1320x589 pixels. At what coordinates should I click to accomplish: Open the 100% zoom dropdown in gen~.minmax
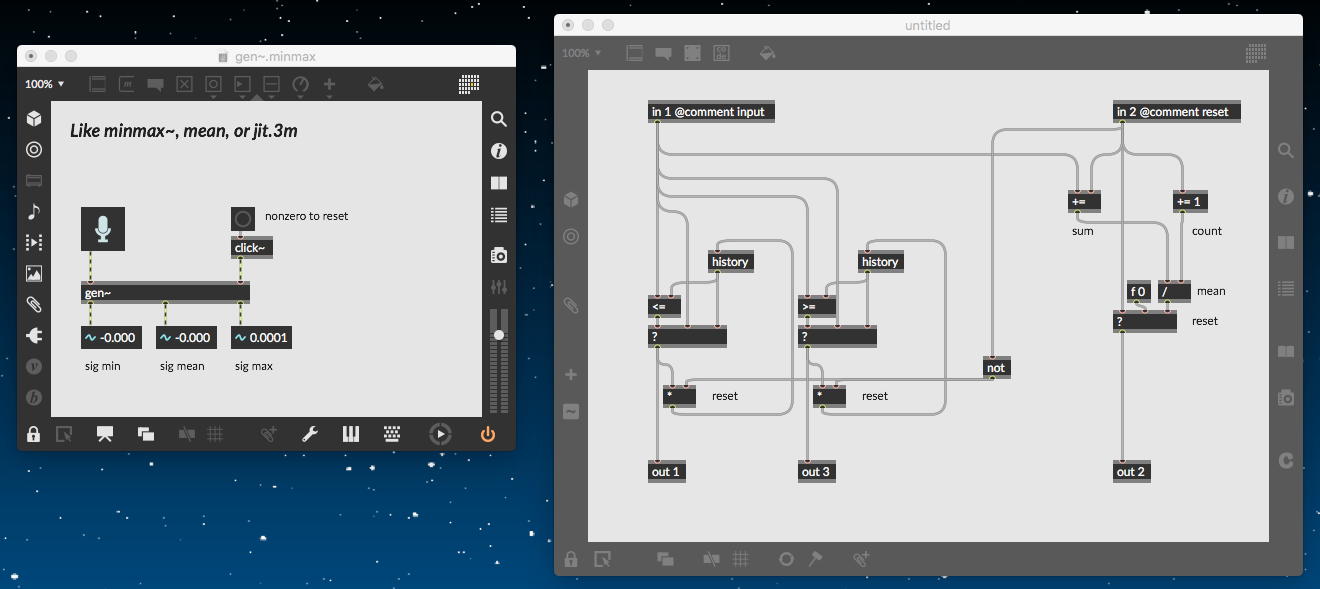pos(45,85)
